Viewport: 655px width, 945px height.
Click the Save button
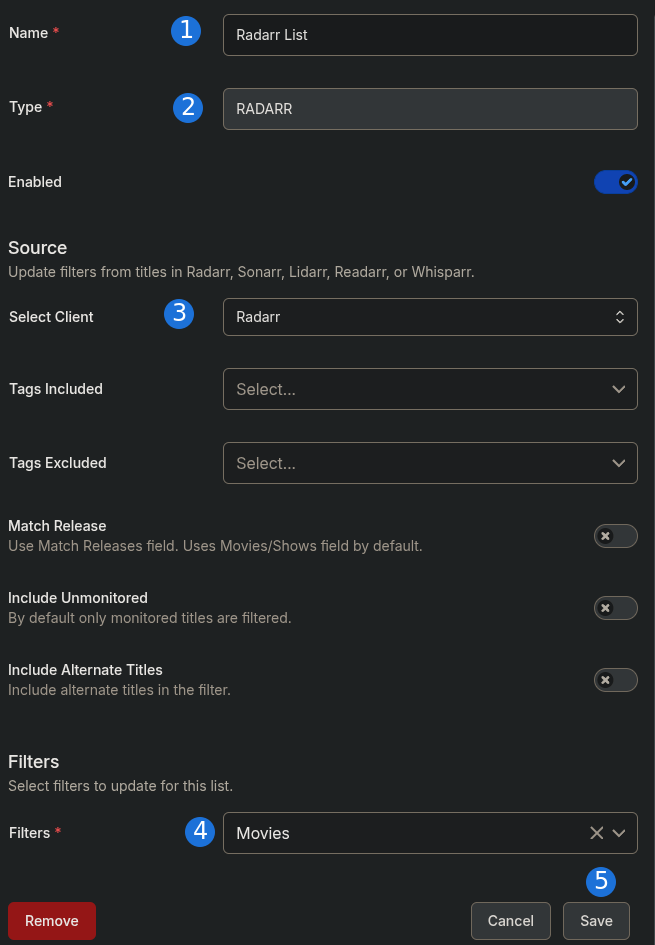(596, 921)
